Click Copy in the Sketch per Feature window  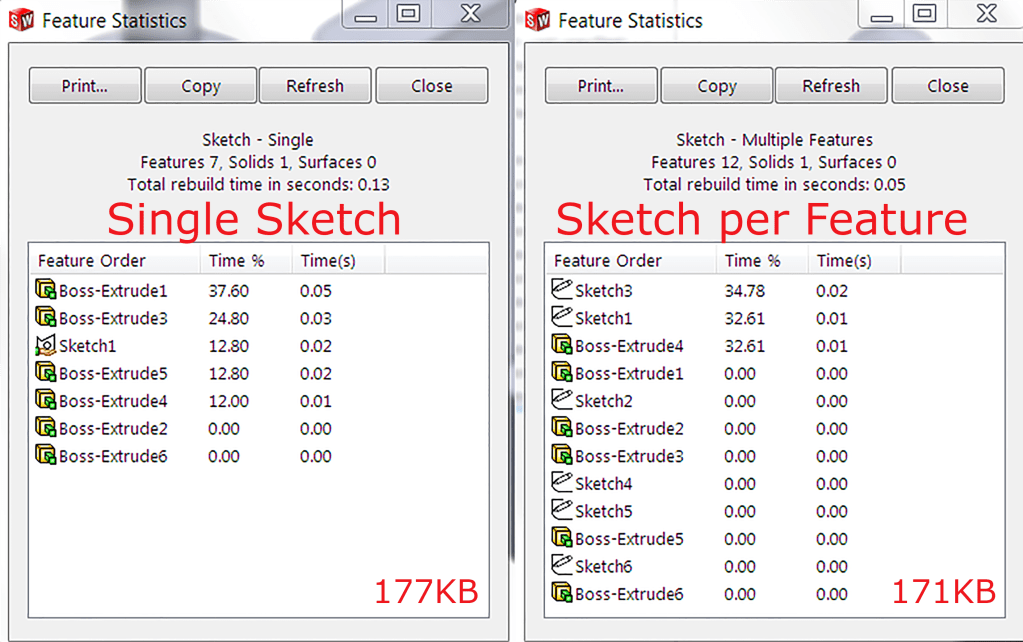pos(715,85)
